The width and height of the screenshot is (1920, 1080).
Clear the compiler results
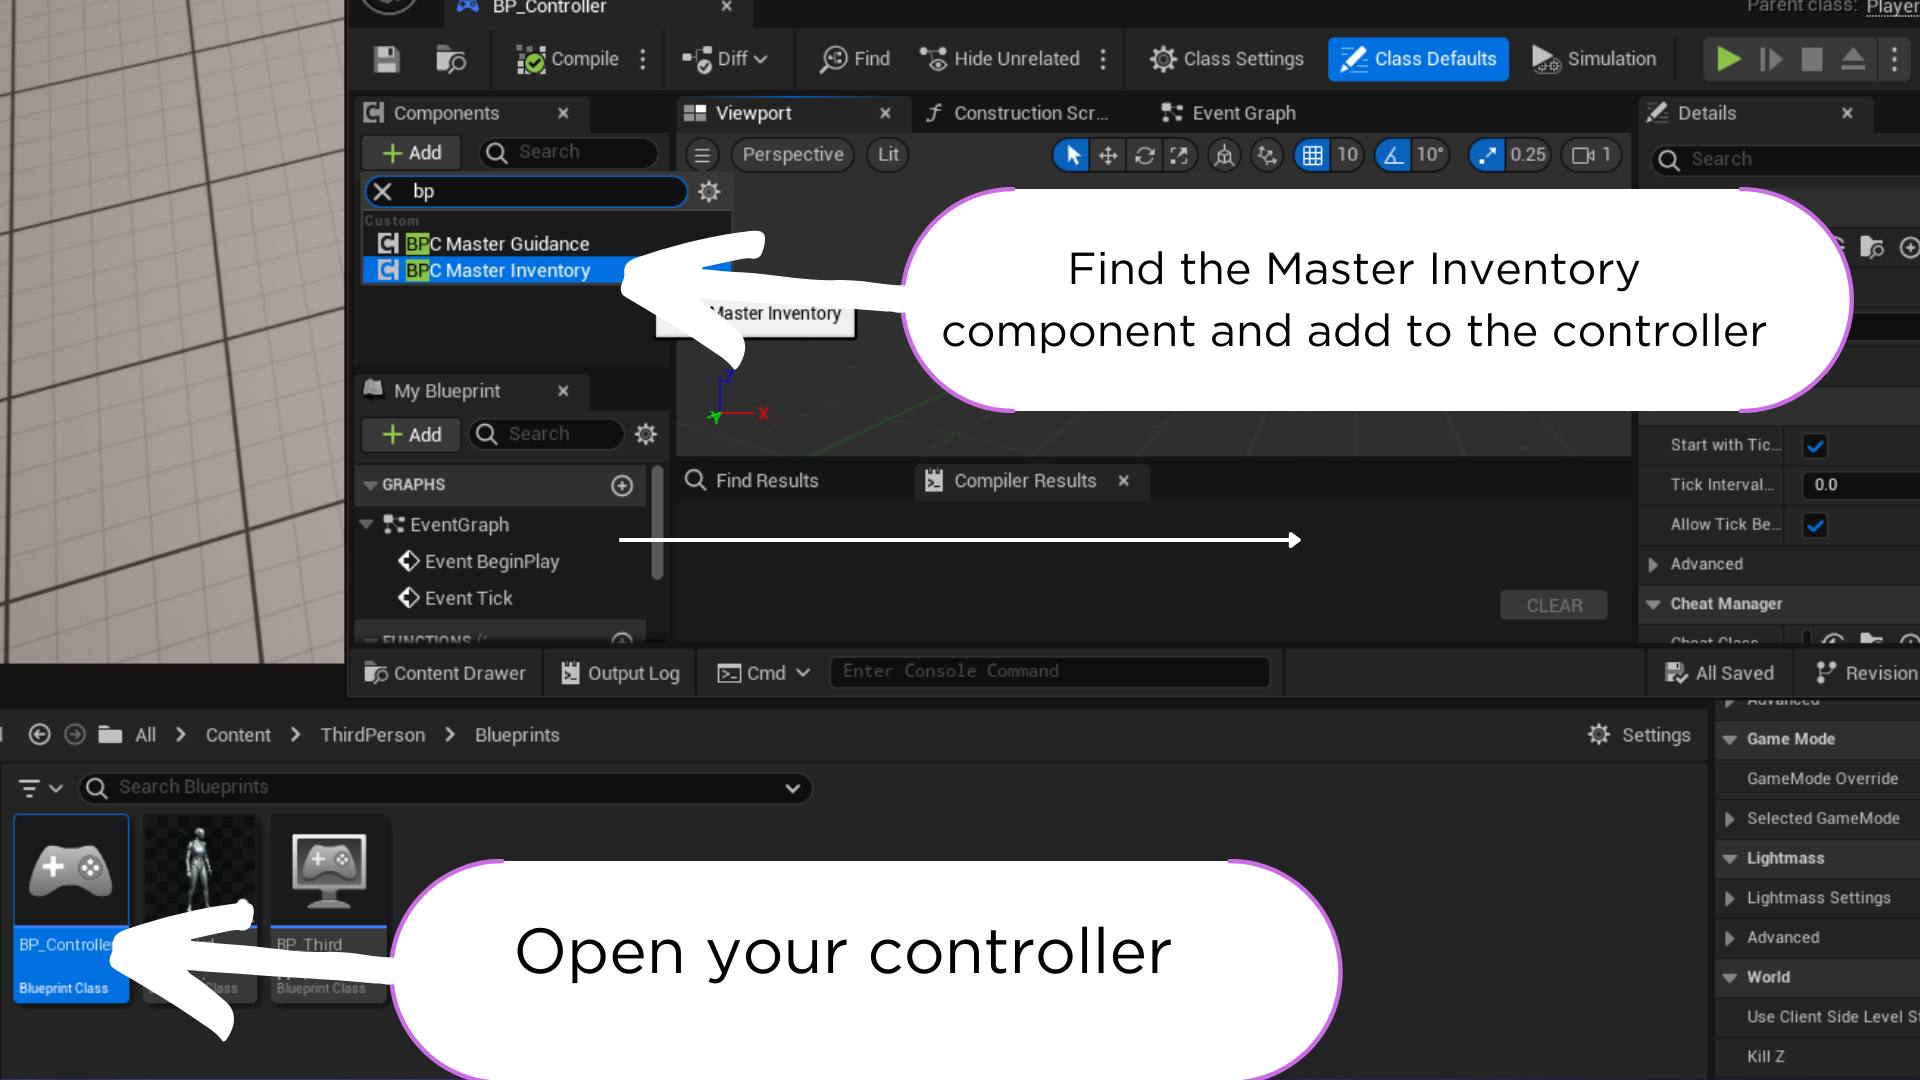click(x=1554, y=605)
